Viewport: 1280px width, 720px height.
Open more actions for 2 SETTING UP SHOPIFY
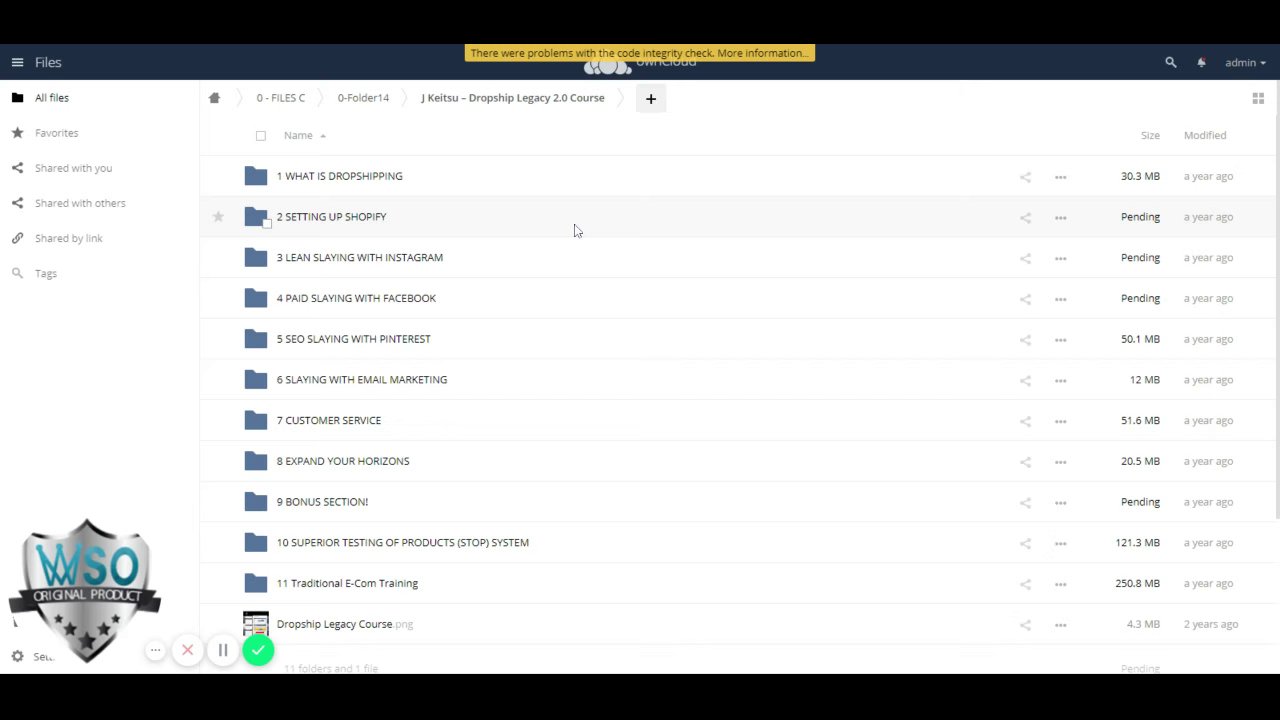click(1060, 217)
